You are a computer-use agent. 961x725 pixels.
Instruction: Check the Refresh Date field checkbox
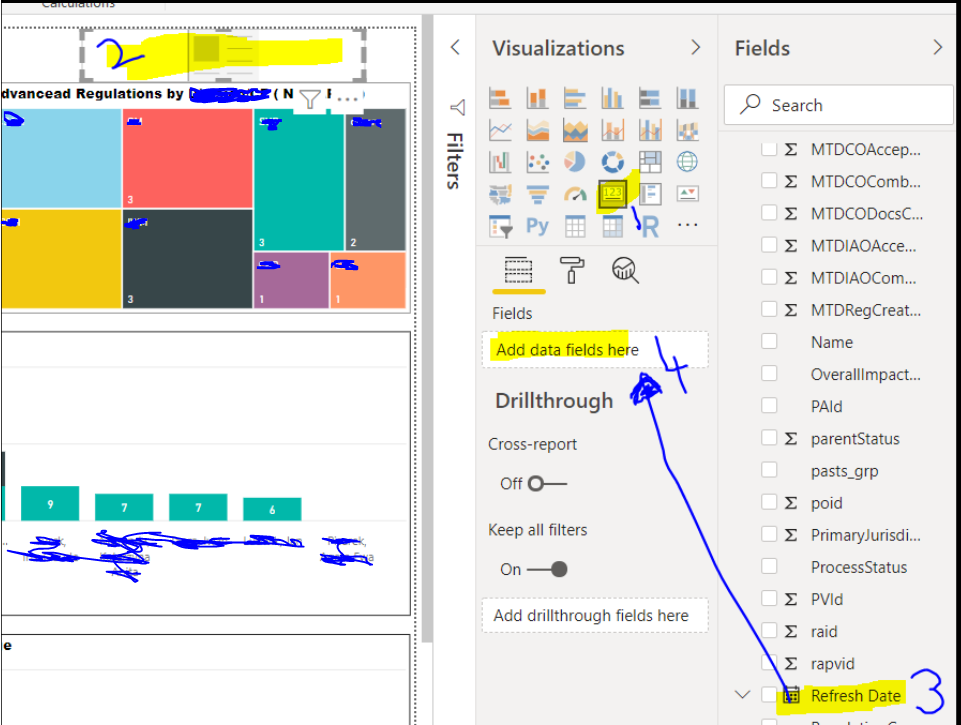[769, 695]
